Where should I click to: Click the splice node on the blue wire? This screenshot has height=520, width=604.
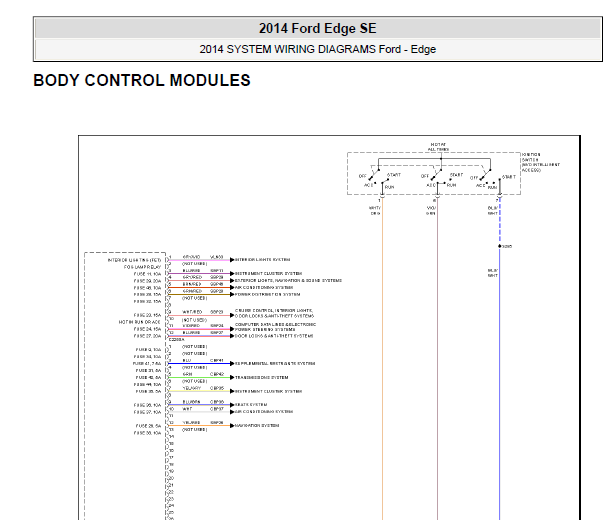(x=500, y=246)
